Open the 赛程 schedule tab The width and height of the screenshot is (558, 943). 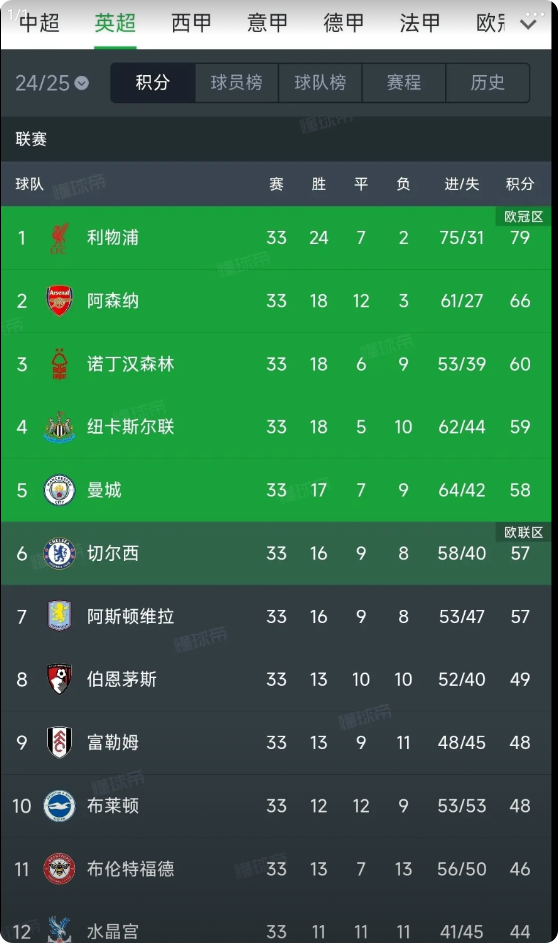pos(403,82)
